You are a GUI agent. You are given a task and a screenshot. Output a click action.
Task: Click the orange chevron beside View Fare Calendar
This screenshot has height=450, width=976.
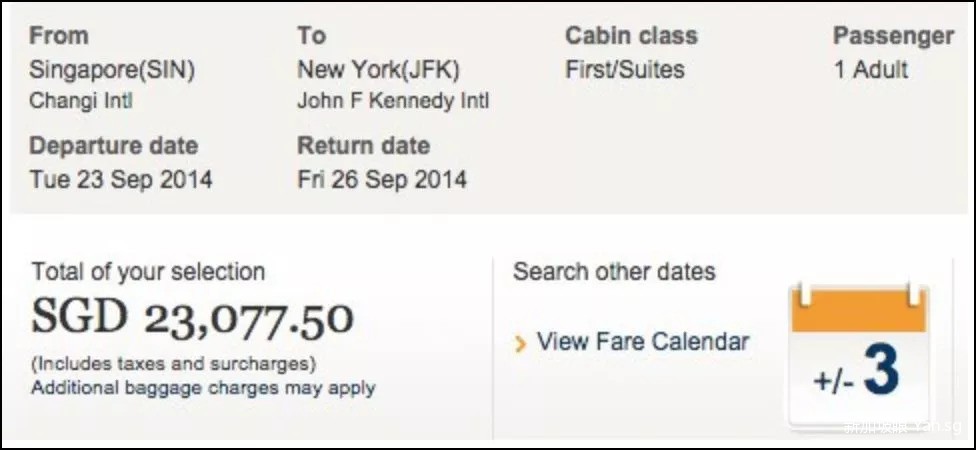(520, 345)
